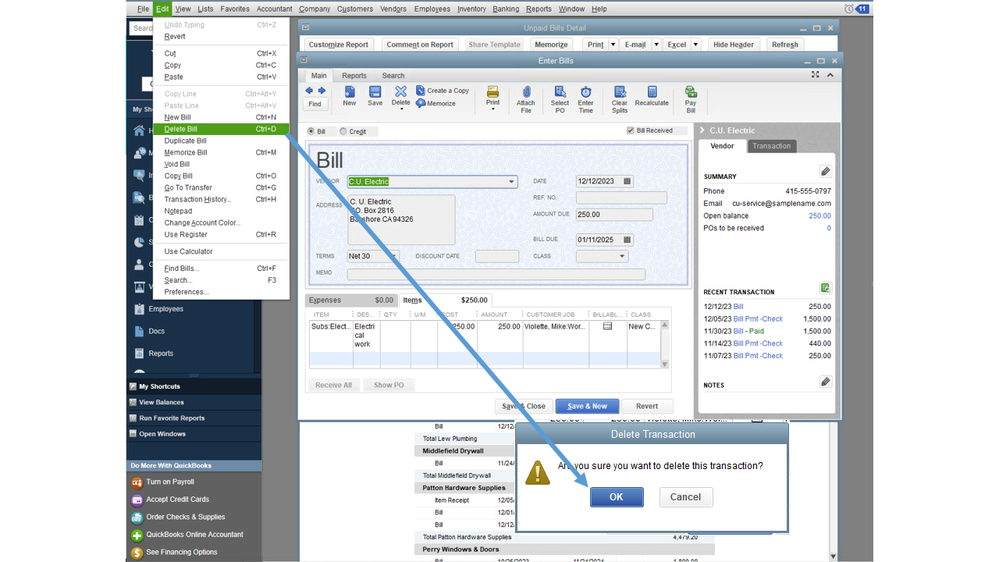Click Customize Report in Unpaid Bills Detail
Viewport: 999px width, 562px height.
(338, 45)
